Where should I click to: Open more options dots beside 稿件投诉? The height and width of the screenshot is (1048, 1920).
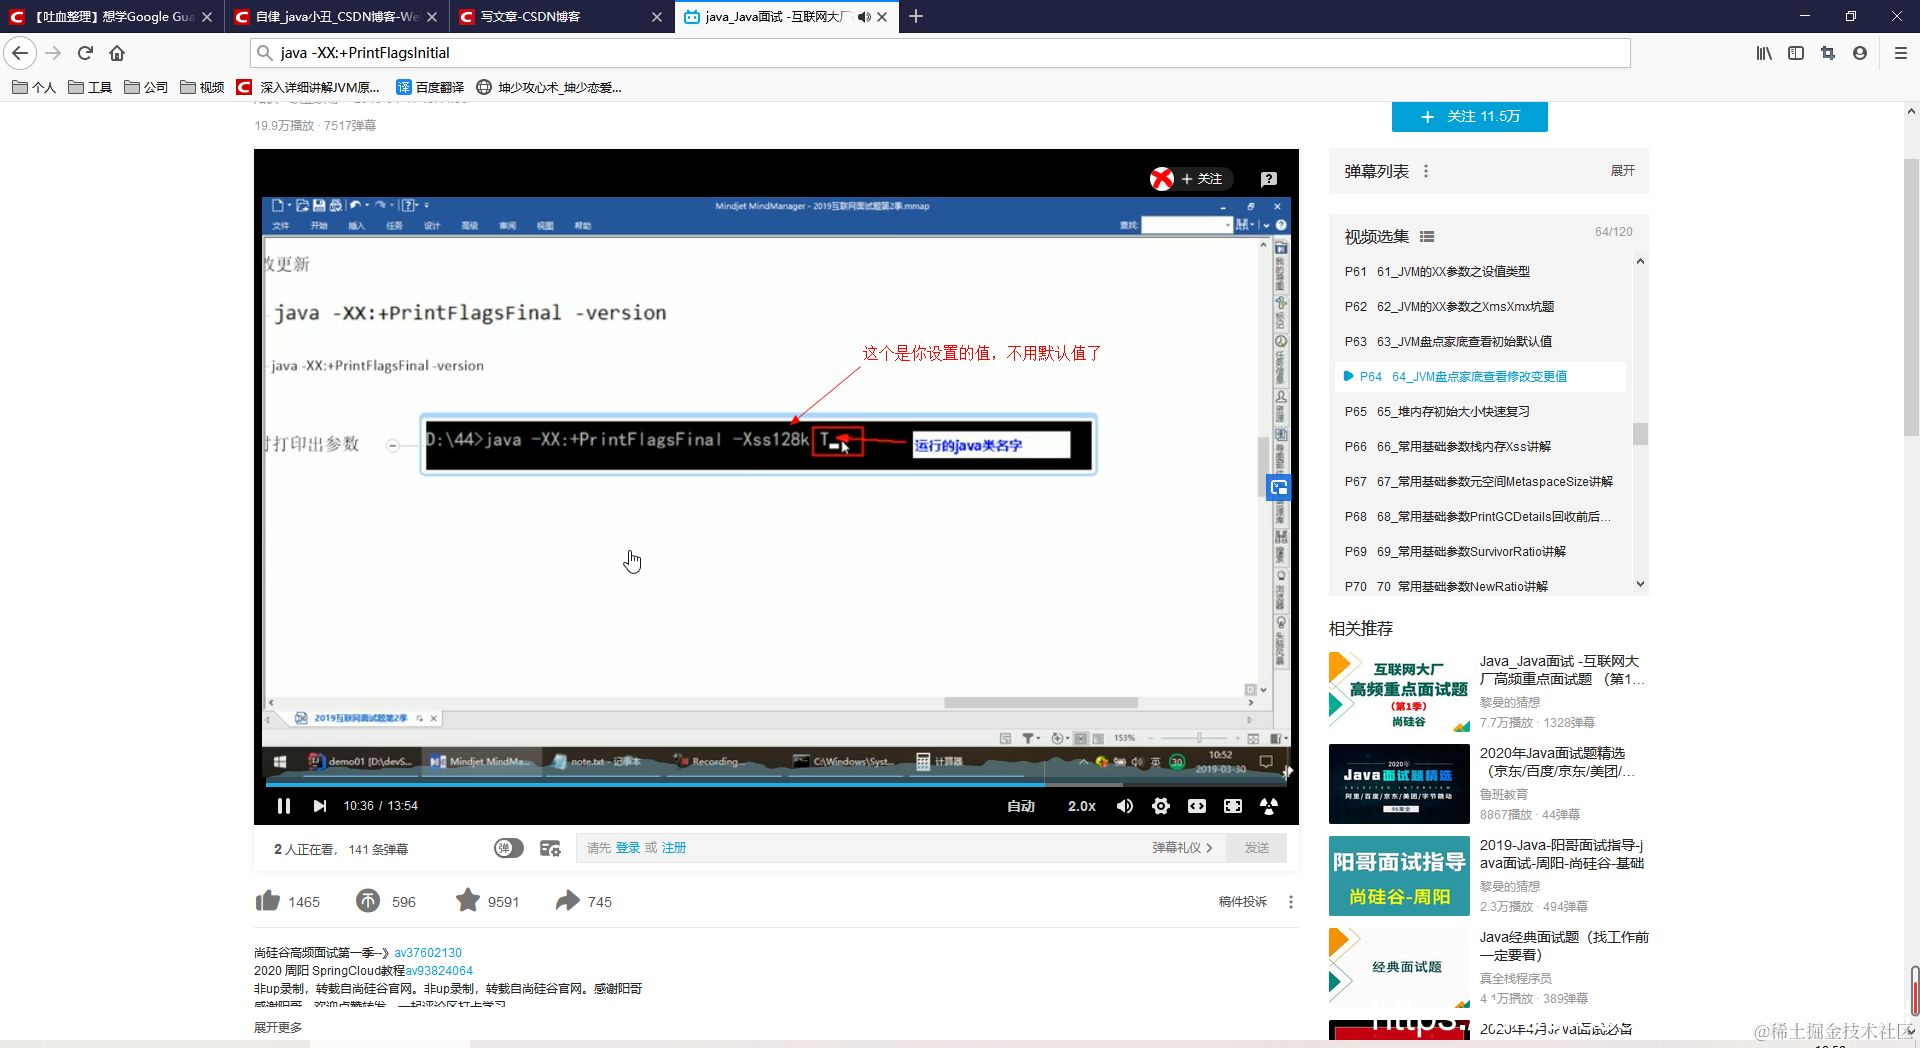[x=1291, y=902]
